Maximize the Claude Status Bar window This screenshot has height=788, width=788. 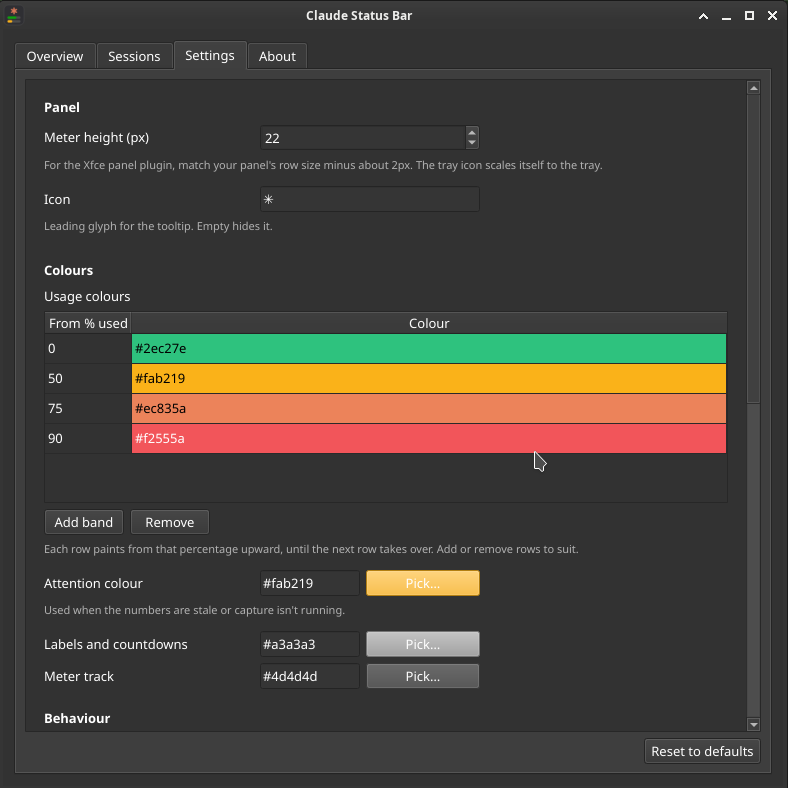tap(749, 16)
